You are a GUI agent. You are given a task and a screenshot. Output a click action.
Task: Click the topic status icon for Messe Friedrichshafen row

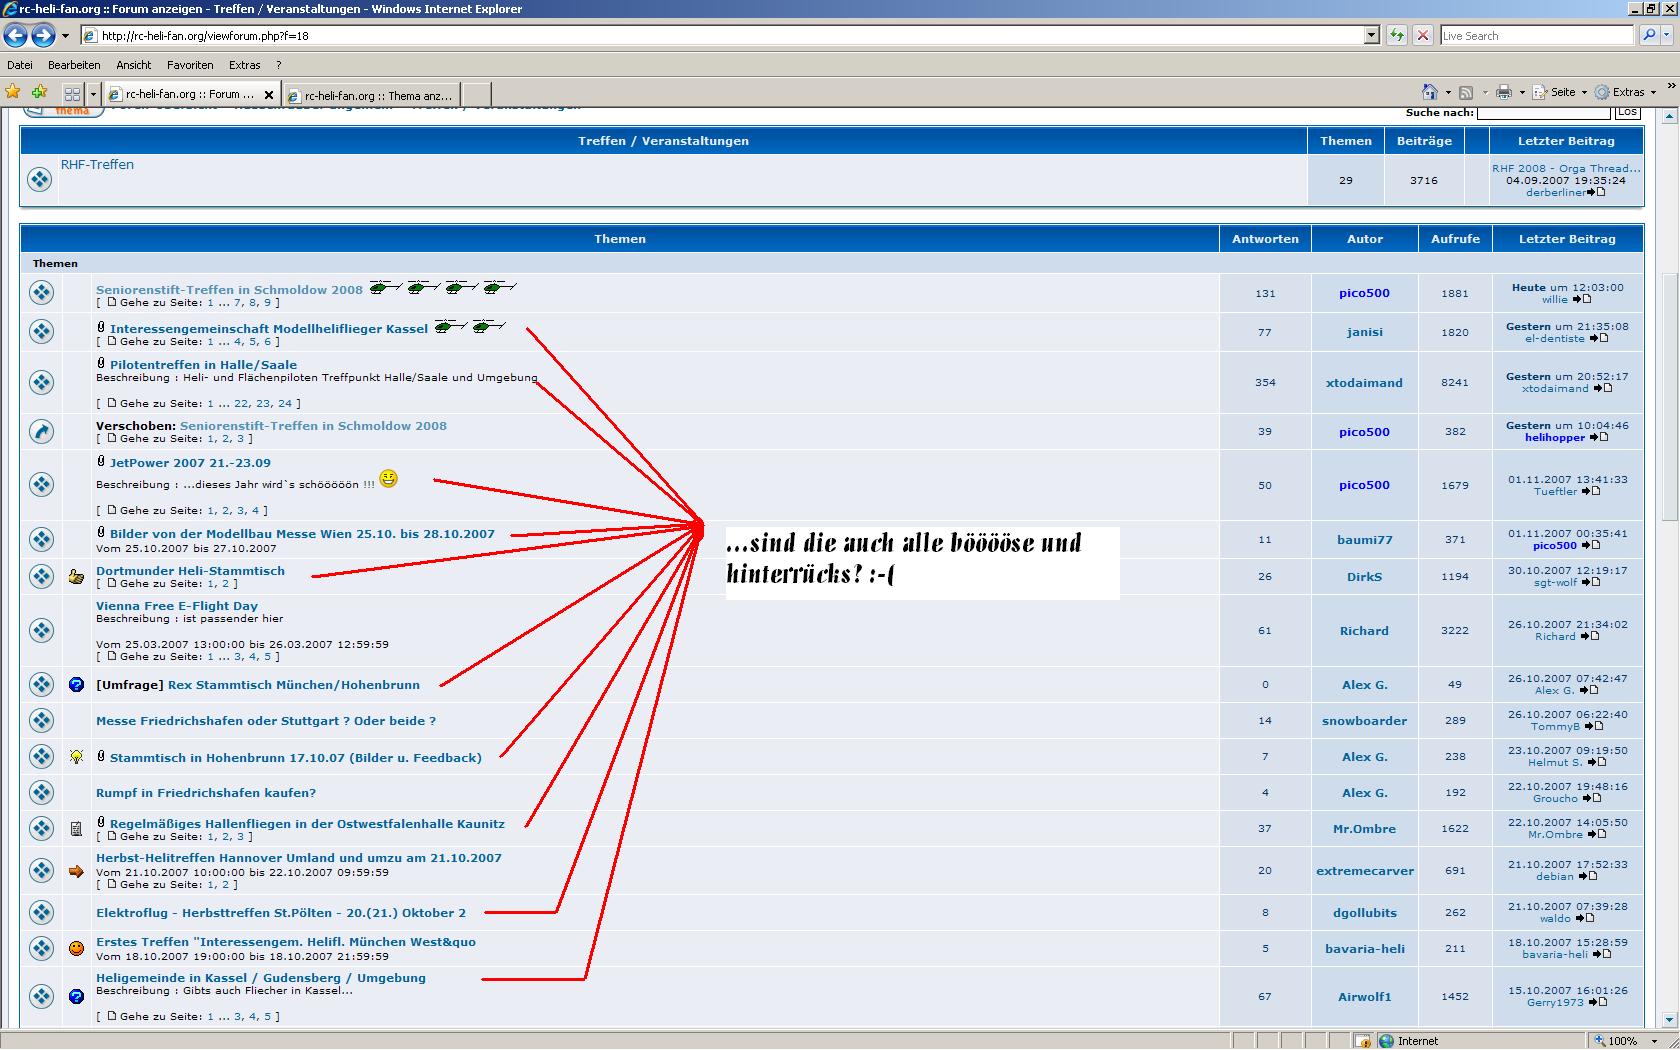41,721
